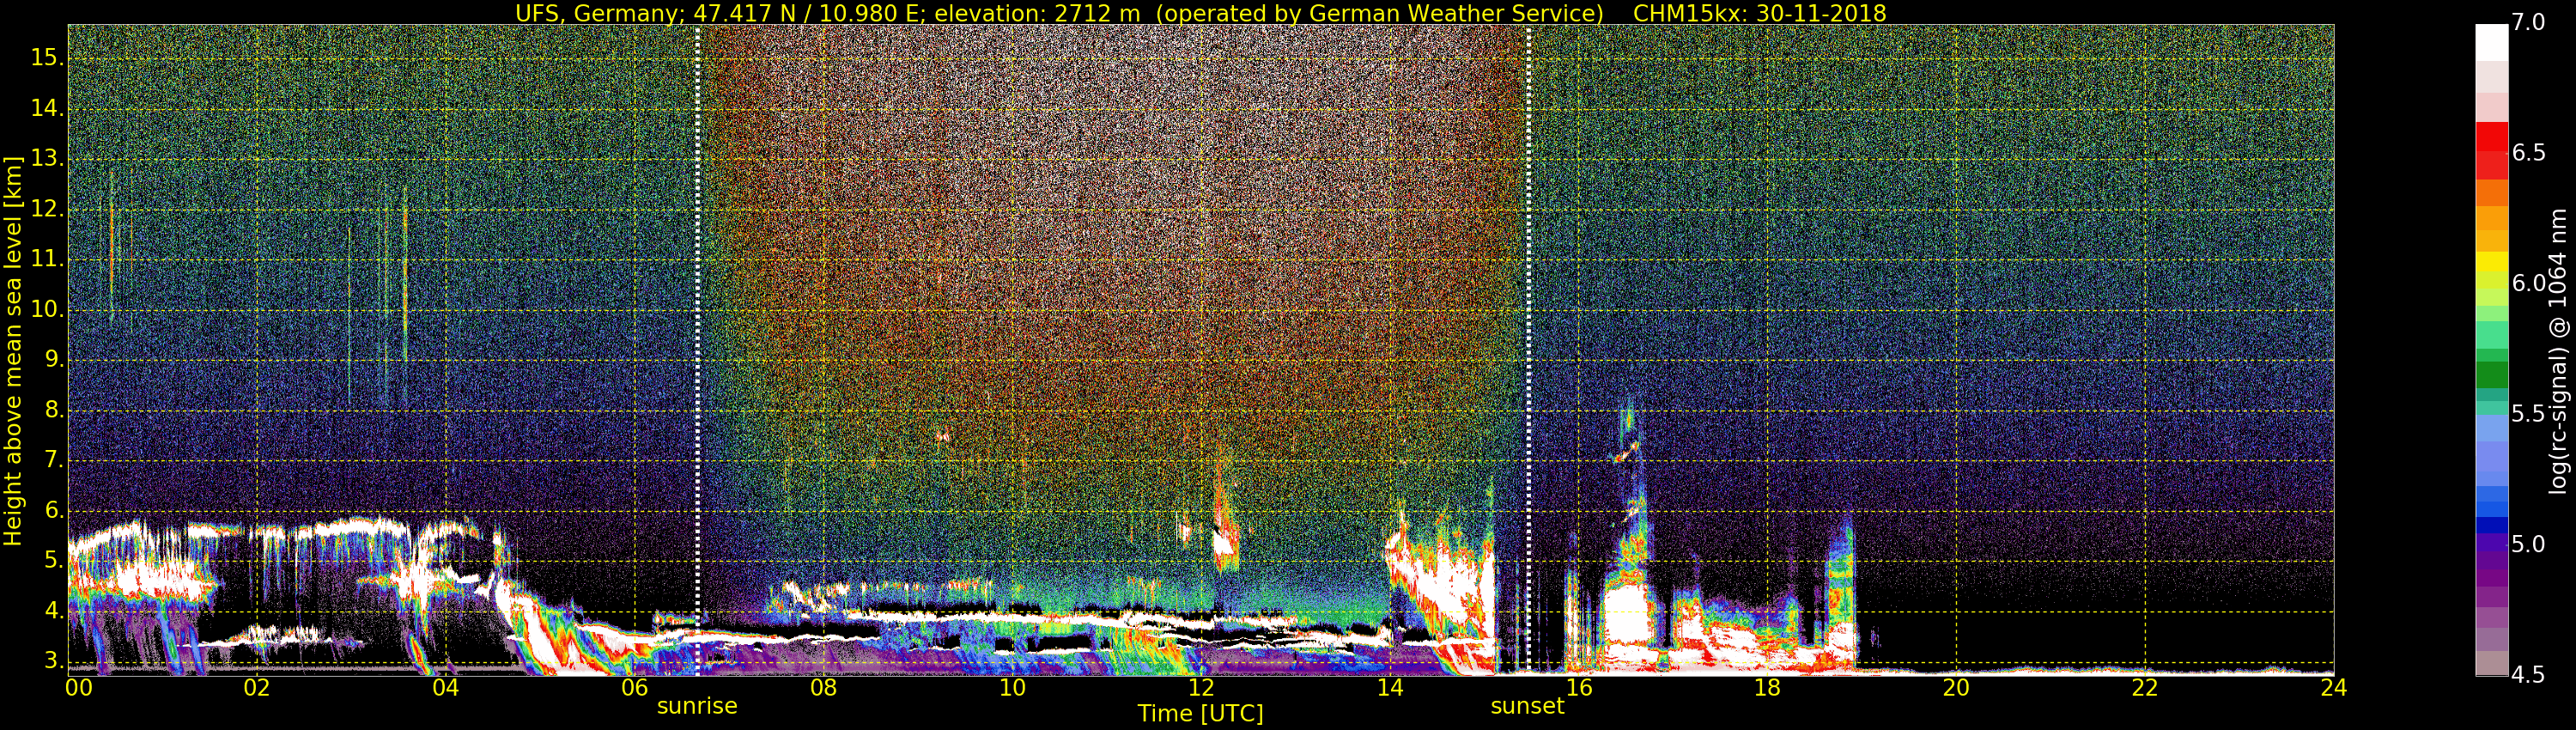Click colorbar tick label '5.0'

click(x=2529, y=545)
